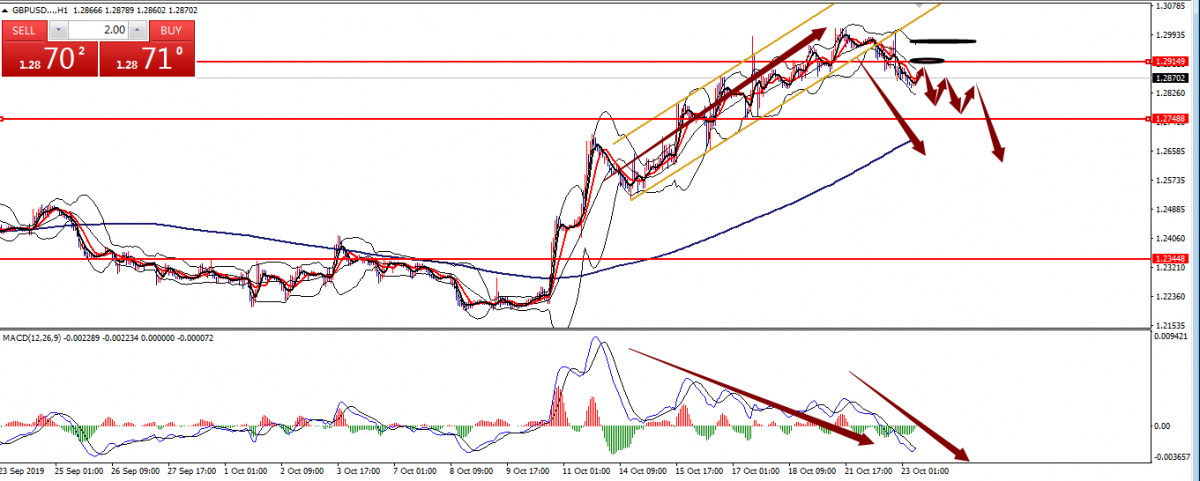Select the thick black line near 1.29935

943,41
